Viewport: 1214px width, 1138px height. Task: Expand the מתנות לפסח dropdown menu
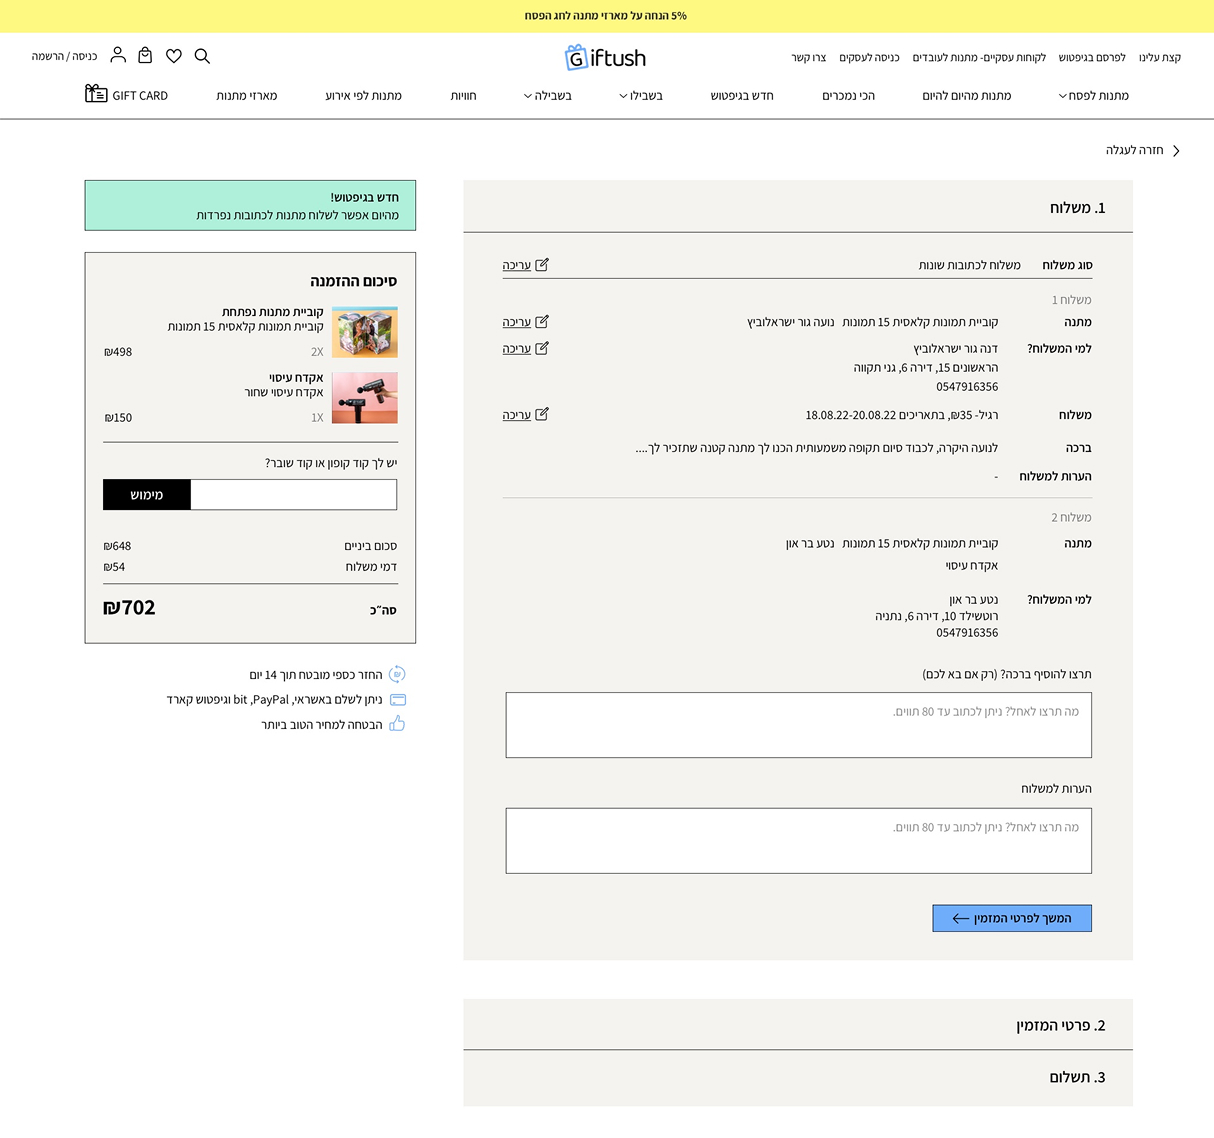click(x=1093, y=96)
